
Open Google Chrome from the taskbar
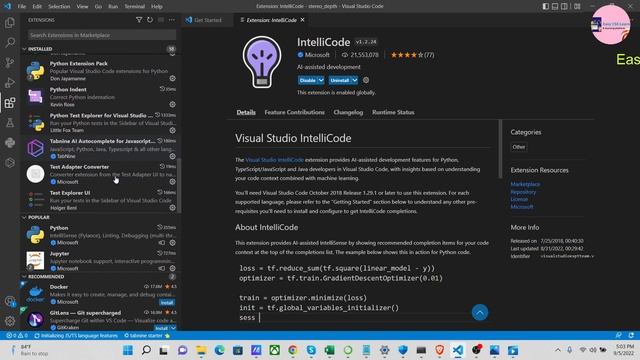click(x=293, y=350)
